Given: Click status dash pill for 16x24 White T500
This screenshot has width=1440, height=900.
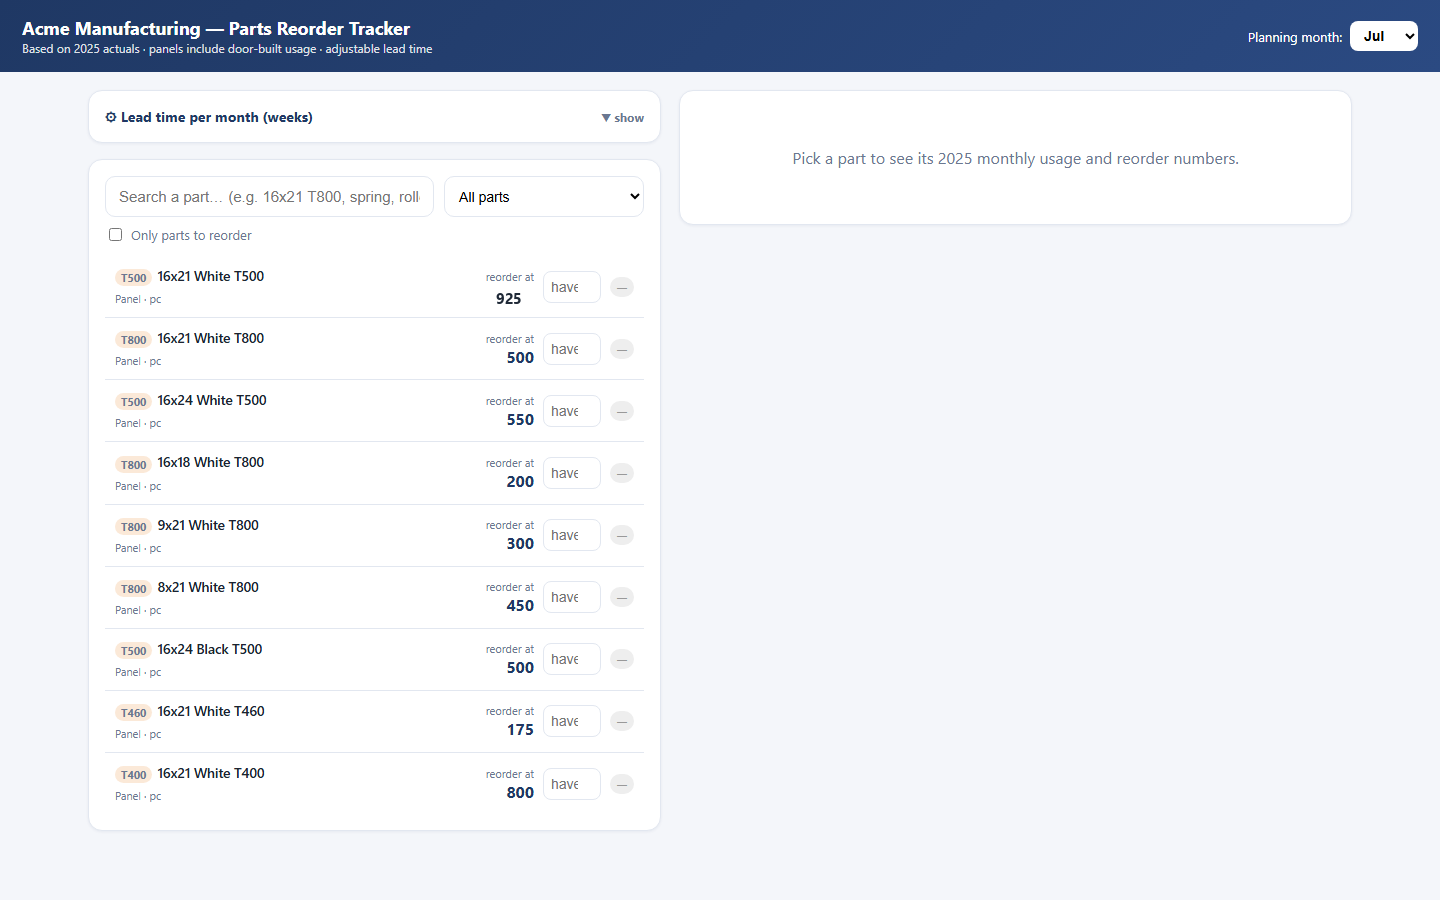Looking at the screenshot, I should 622,411.
